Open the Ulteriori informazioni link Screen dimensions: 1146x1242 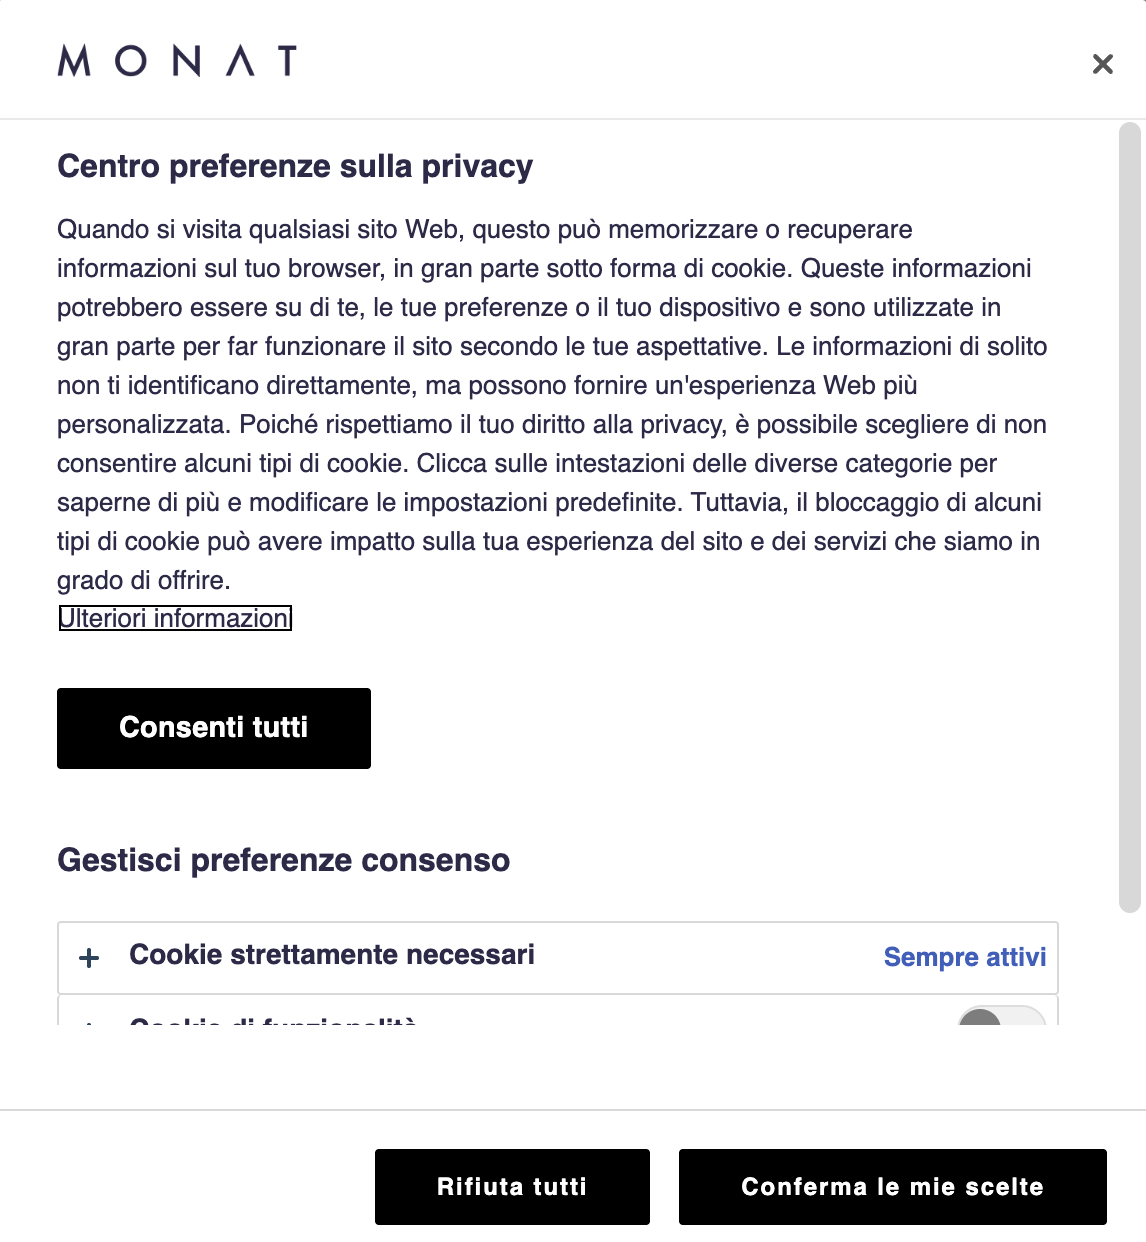pyautogui.click(x=175, y=618)
